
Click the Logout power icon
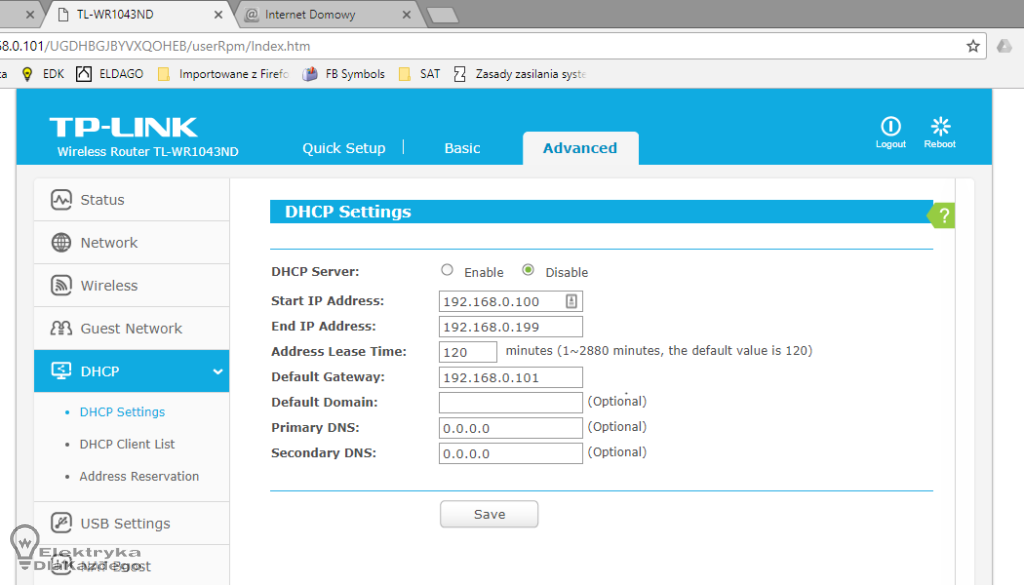click(x=890, y=126)
